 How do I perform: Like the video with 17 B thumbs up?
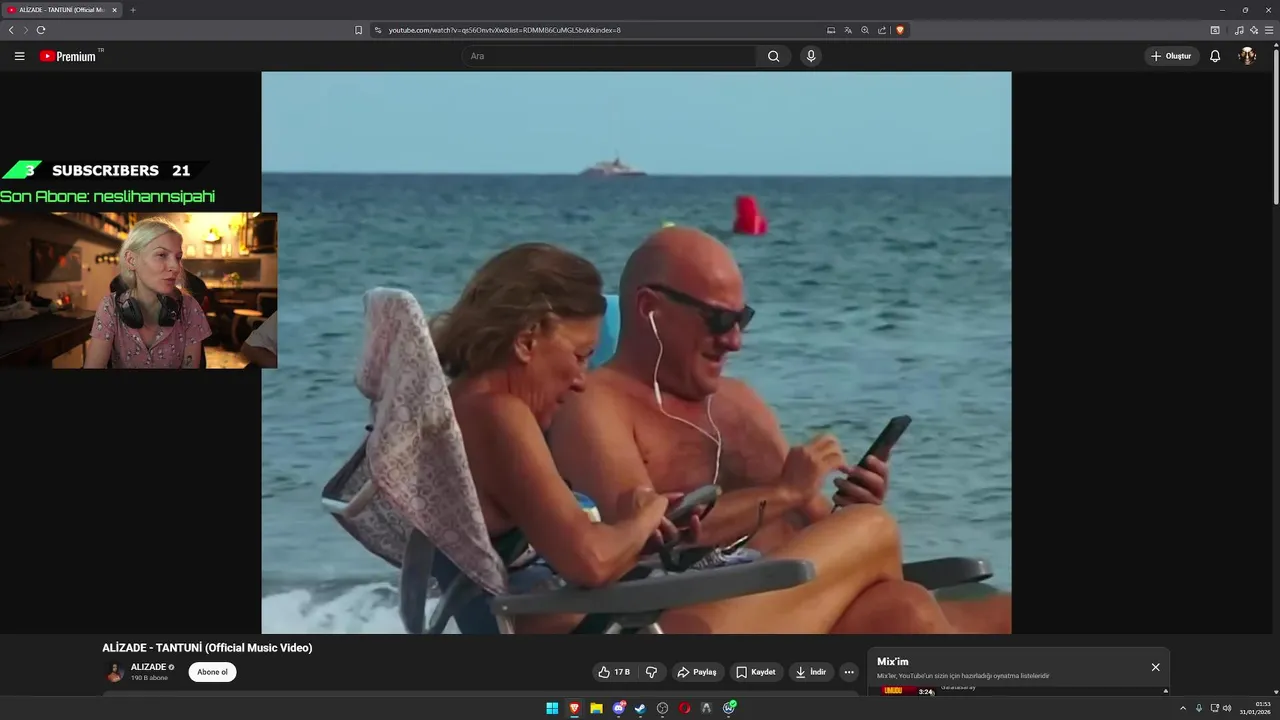[614, 672]
